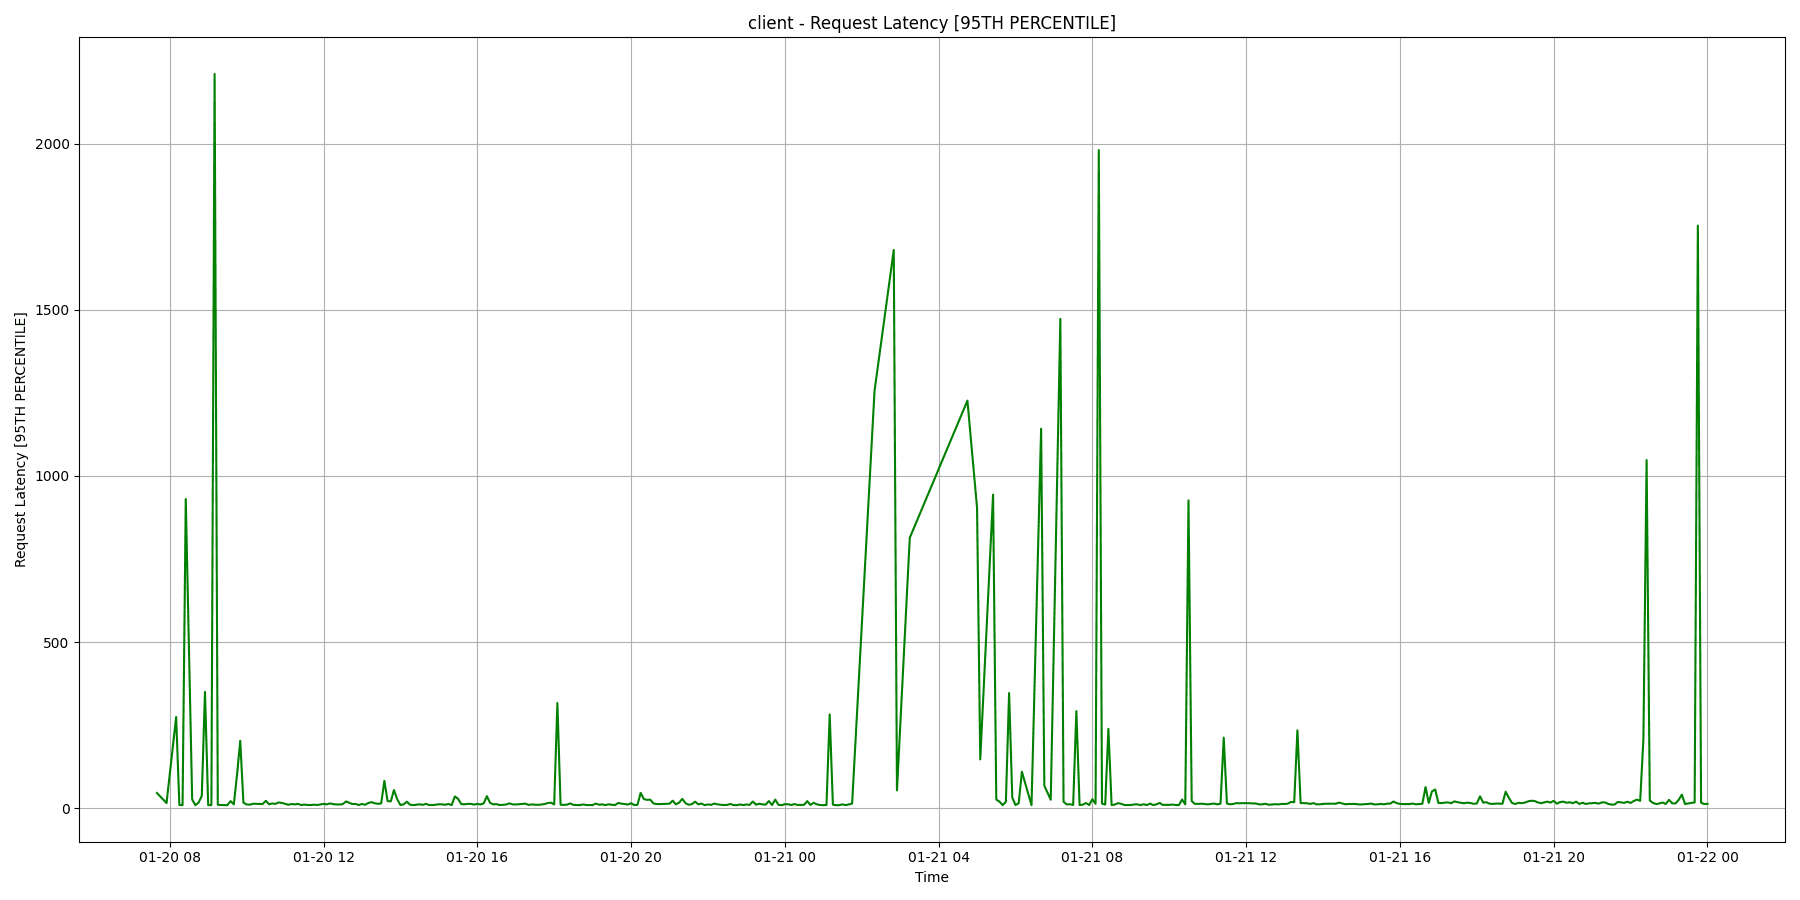This screenshot has height=900, width=1800.
Task: Select the '01-20 12' x-axis tick label
Action: 323,857
